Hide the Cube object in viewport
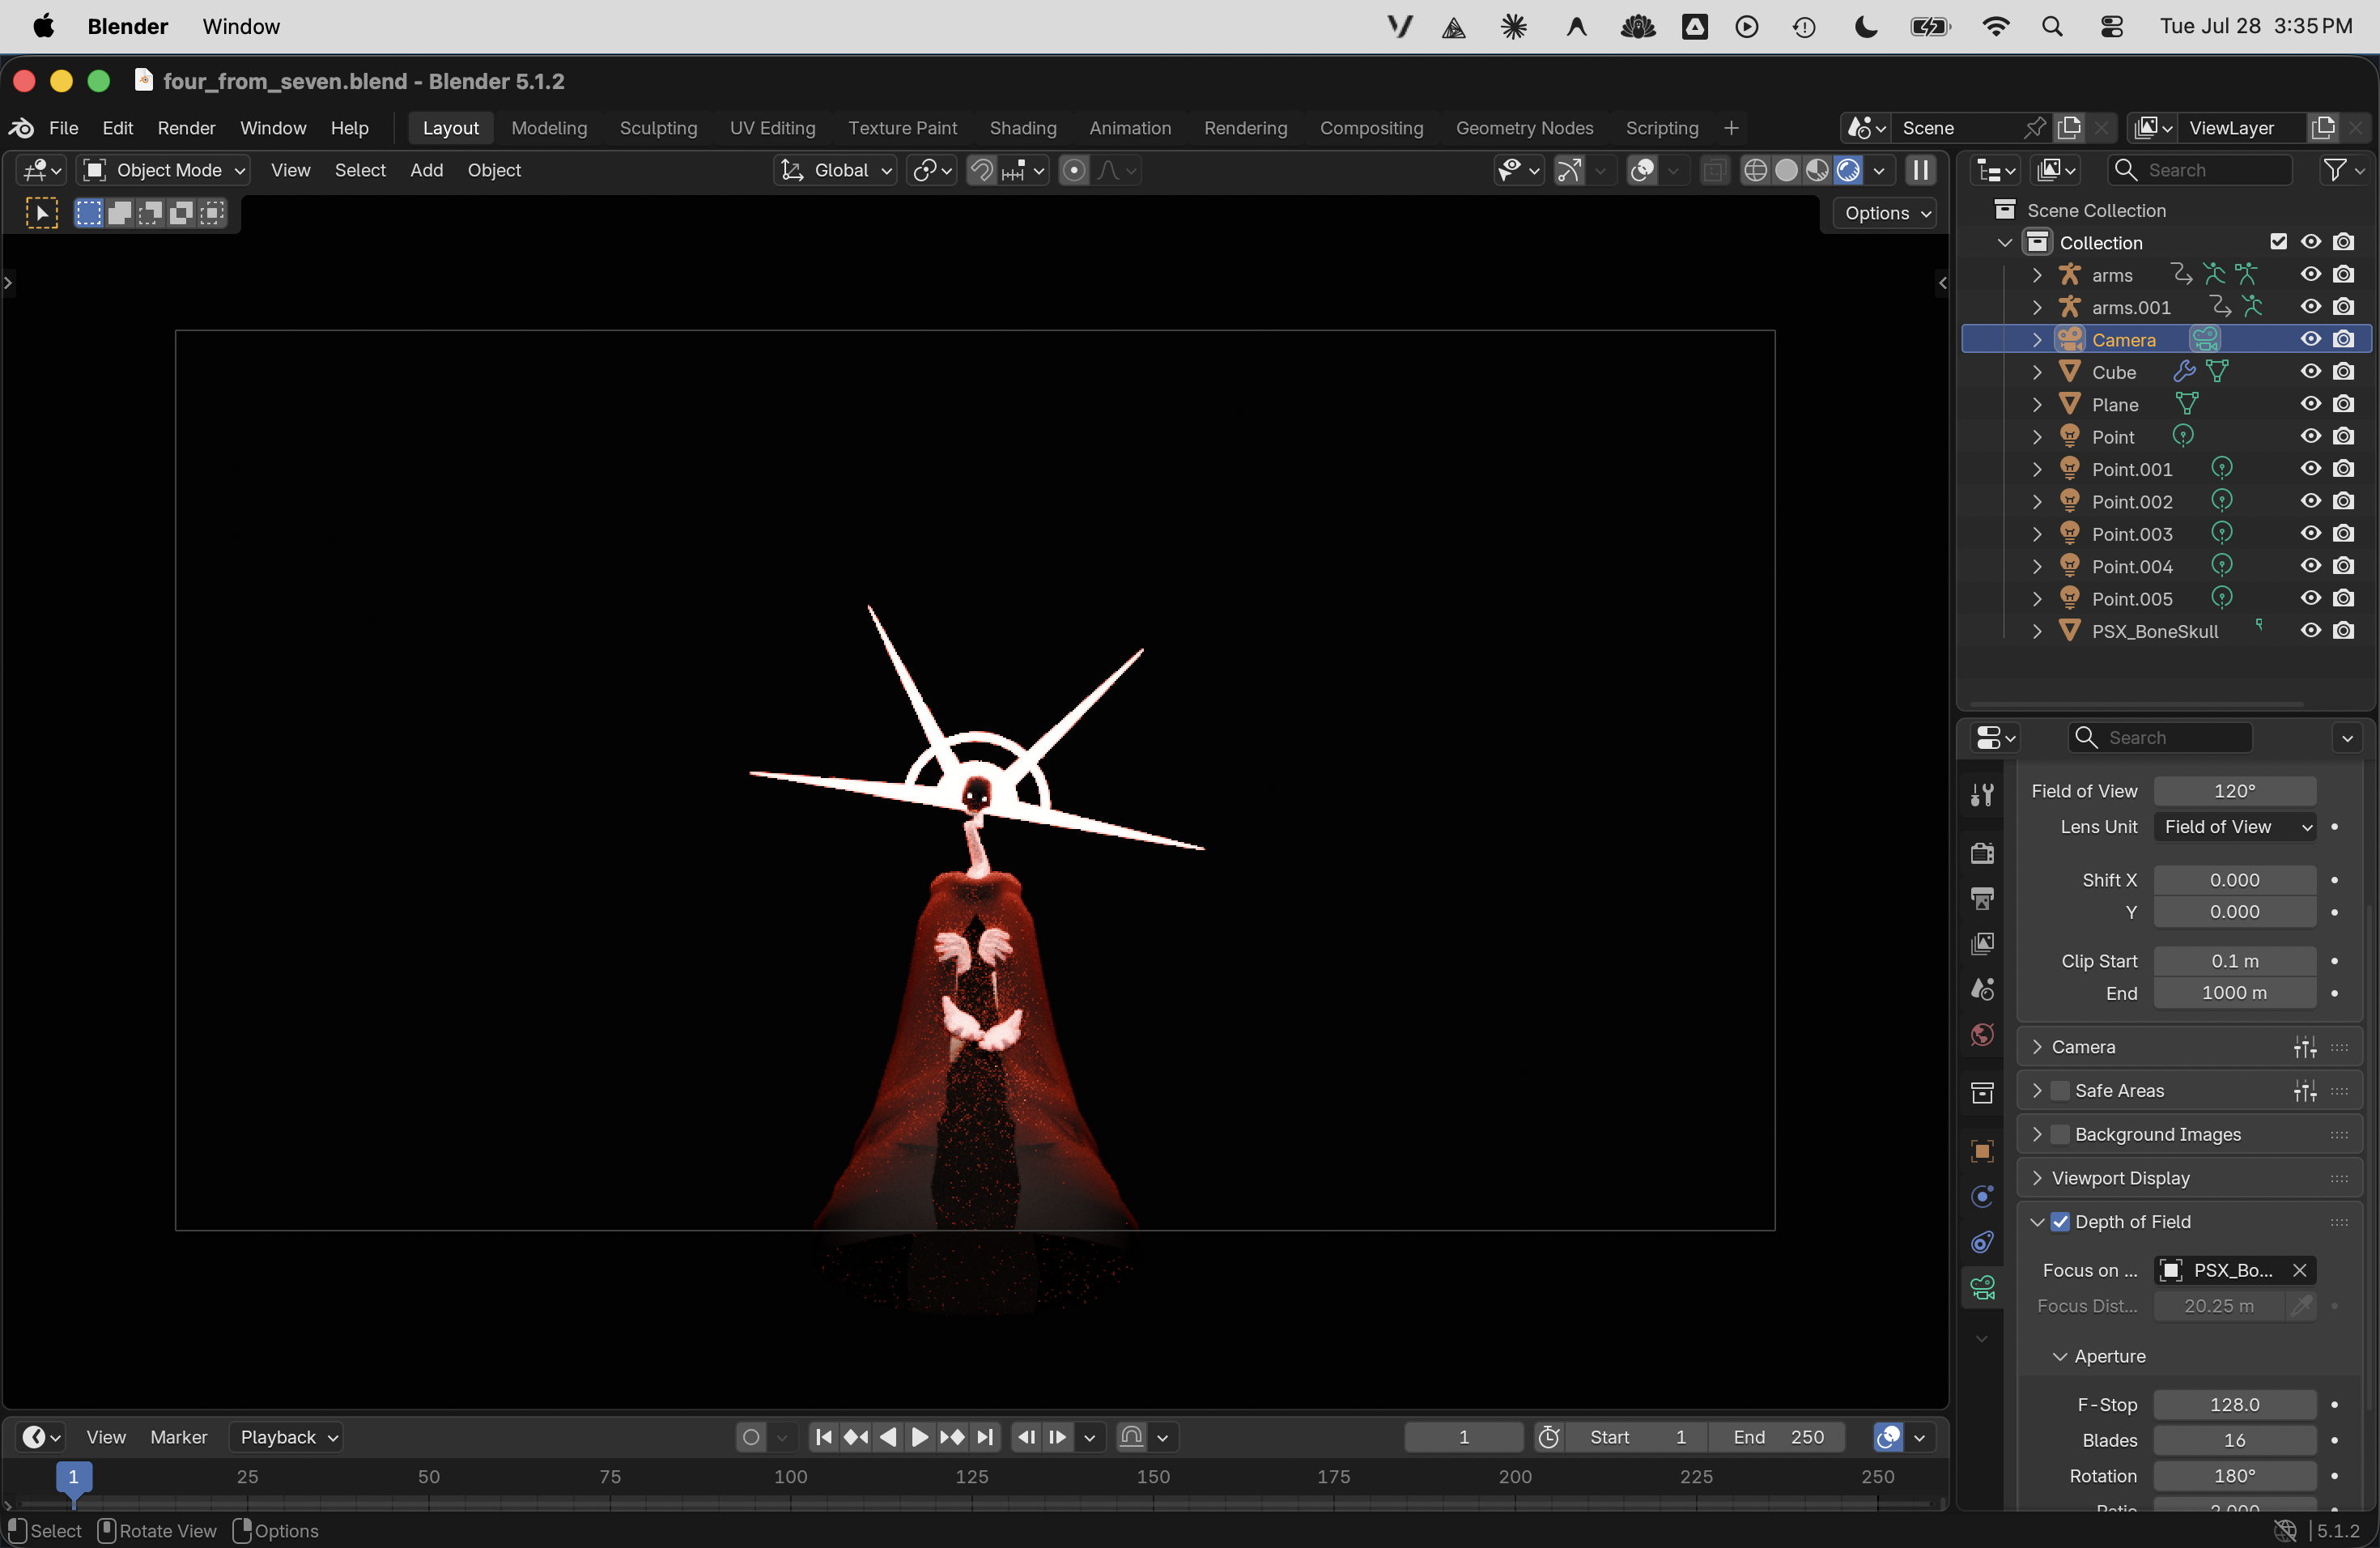 tap(2310, 372)
